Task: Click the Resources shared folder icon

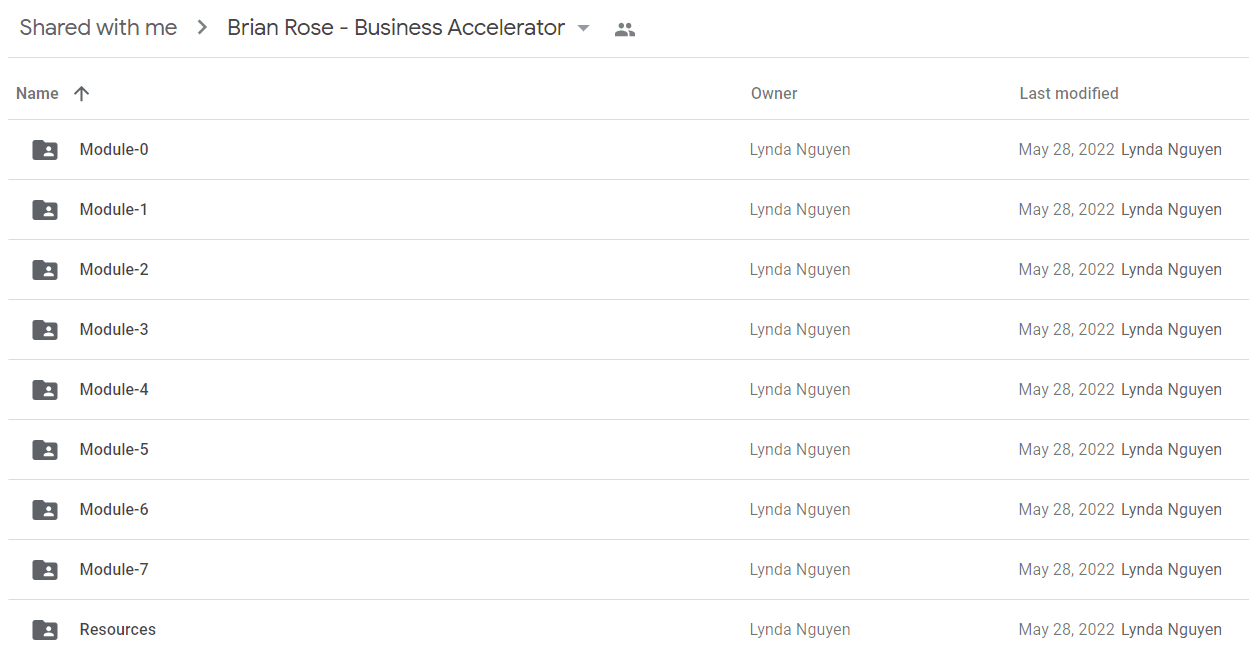Action: coord(45,630)
